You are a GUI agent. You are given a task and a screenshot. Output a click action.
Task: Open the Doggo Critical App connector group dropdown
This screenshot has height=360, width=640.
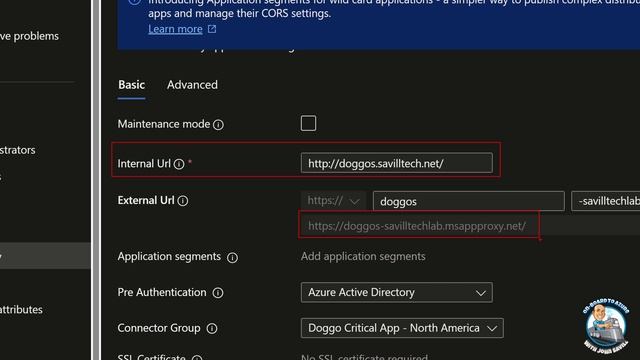402,328
